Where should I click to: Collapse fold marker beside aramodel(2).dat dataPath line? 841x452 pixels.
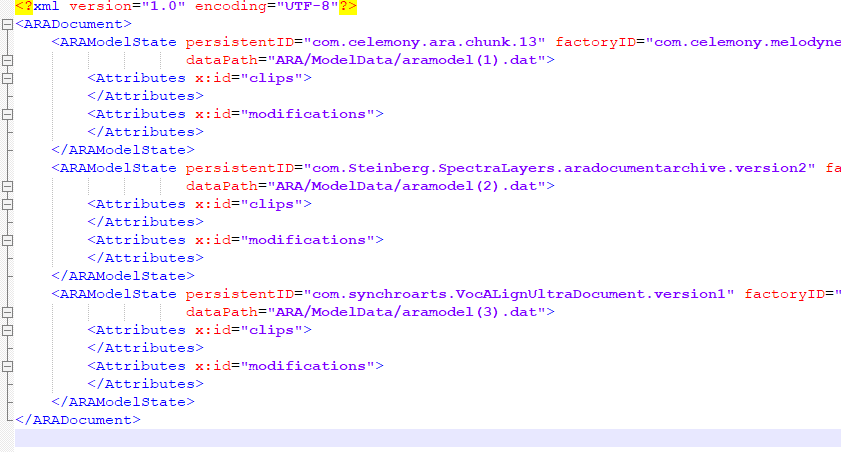[x=8, y=186]
